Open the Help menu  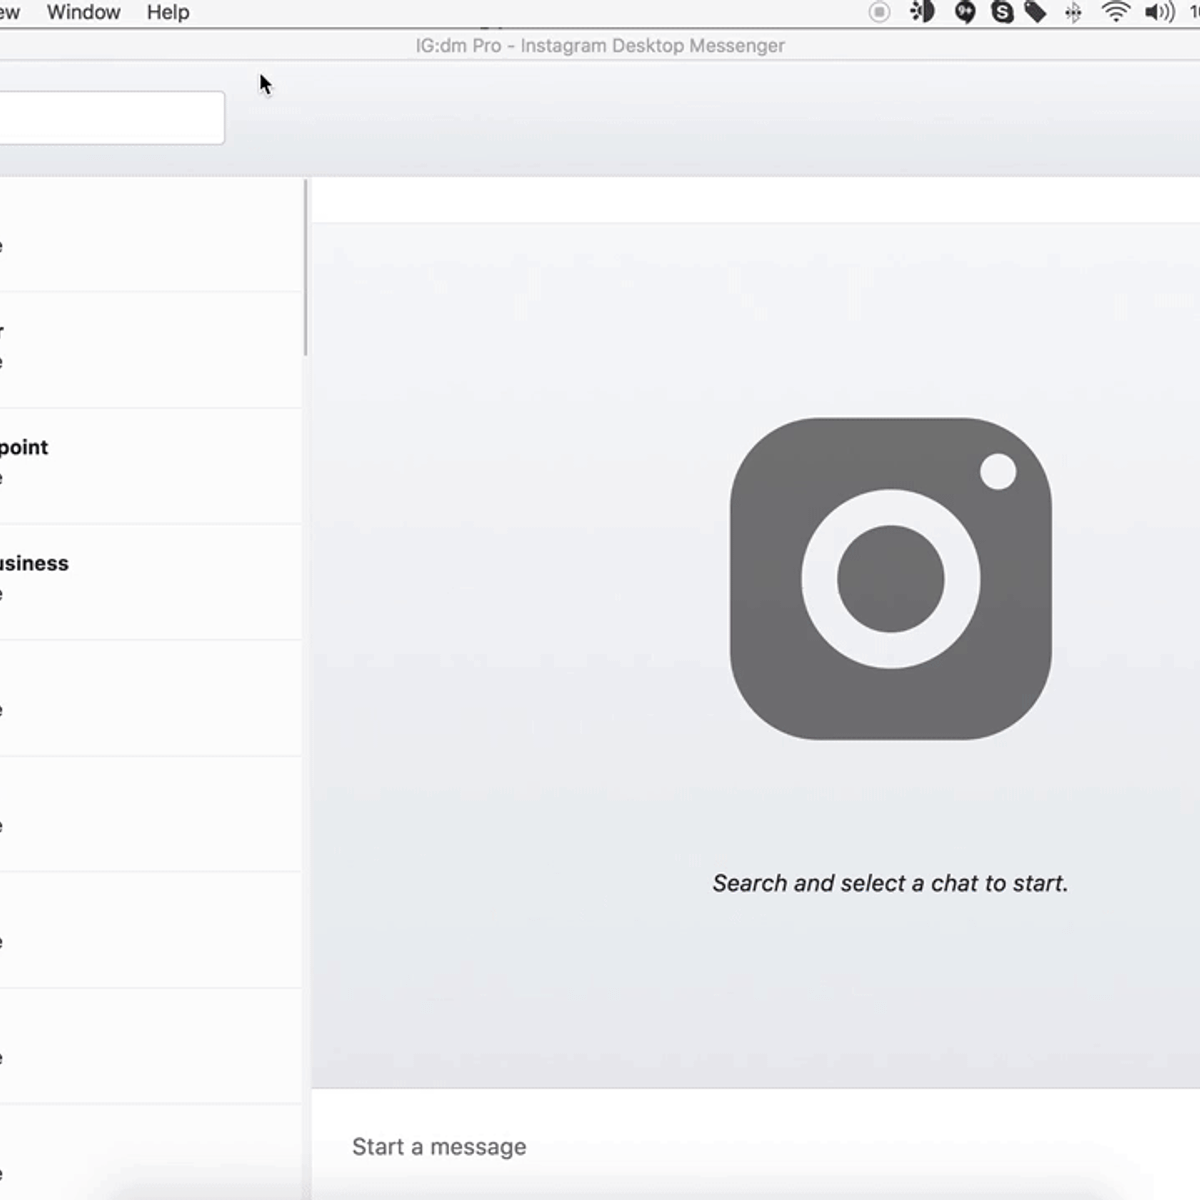click(167, 12)
